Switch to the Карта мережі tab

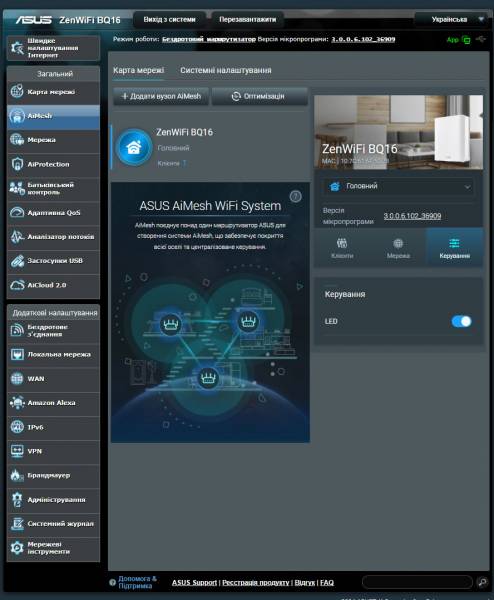pos(139,70)
